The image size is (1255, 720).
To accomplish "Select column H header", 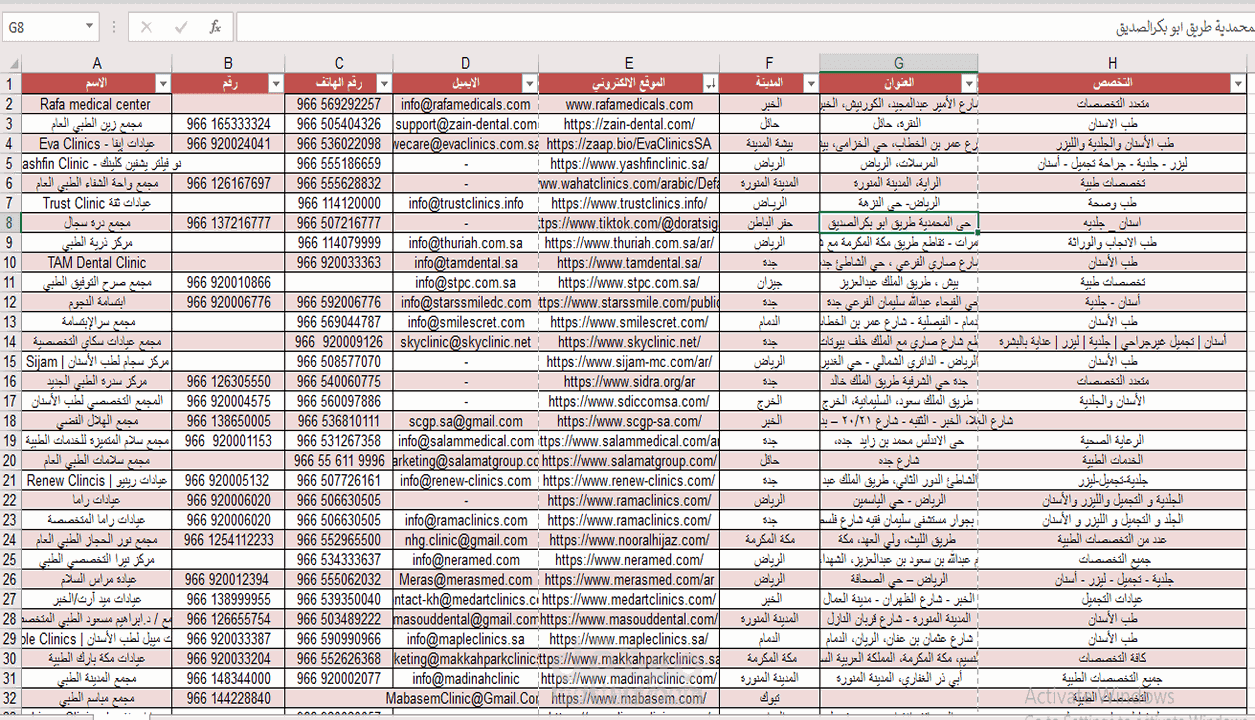I will [x=1113, y=63].
